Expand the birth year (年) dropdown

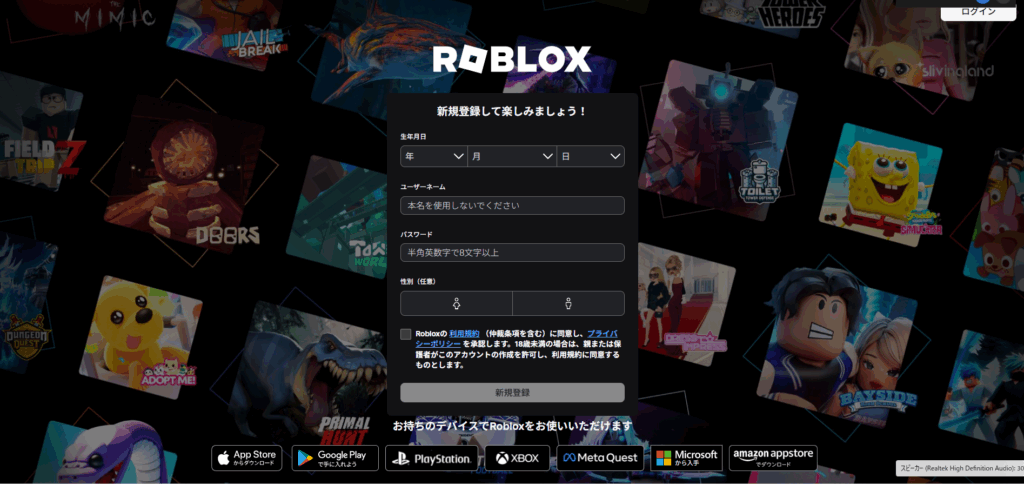point(433,156)
